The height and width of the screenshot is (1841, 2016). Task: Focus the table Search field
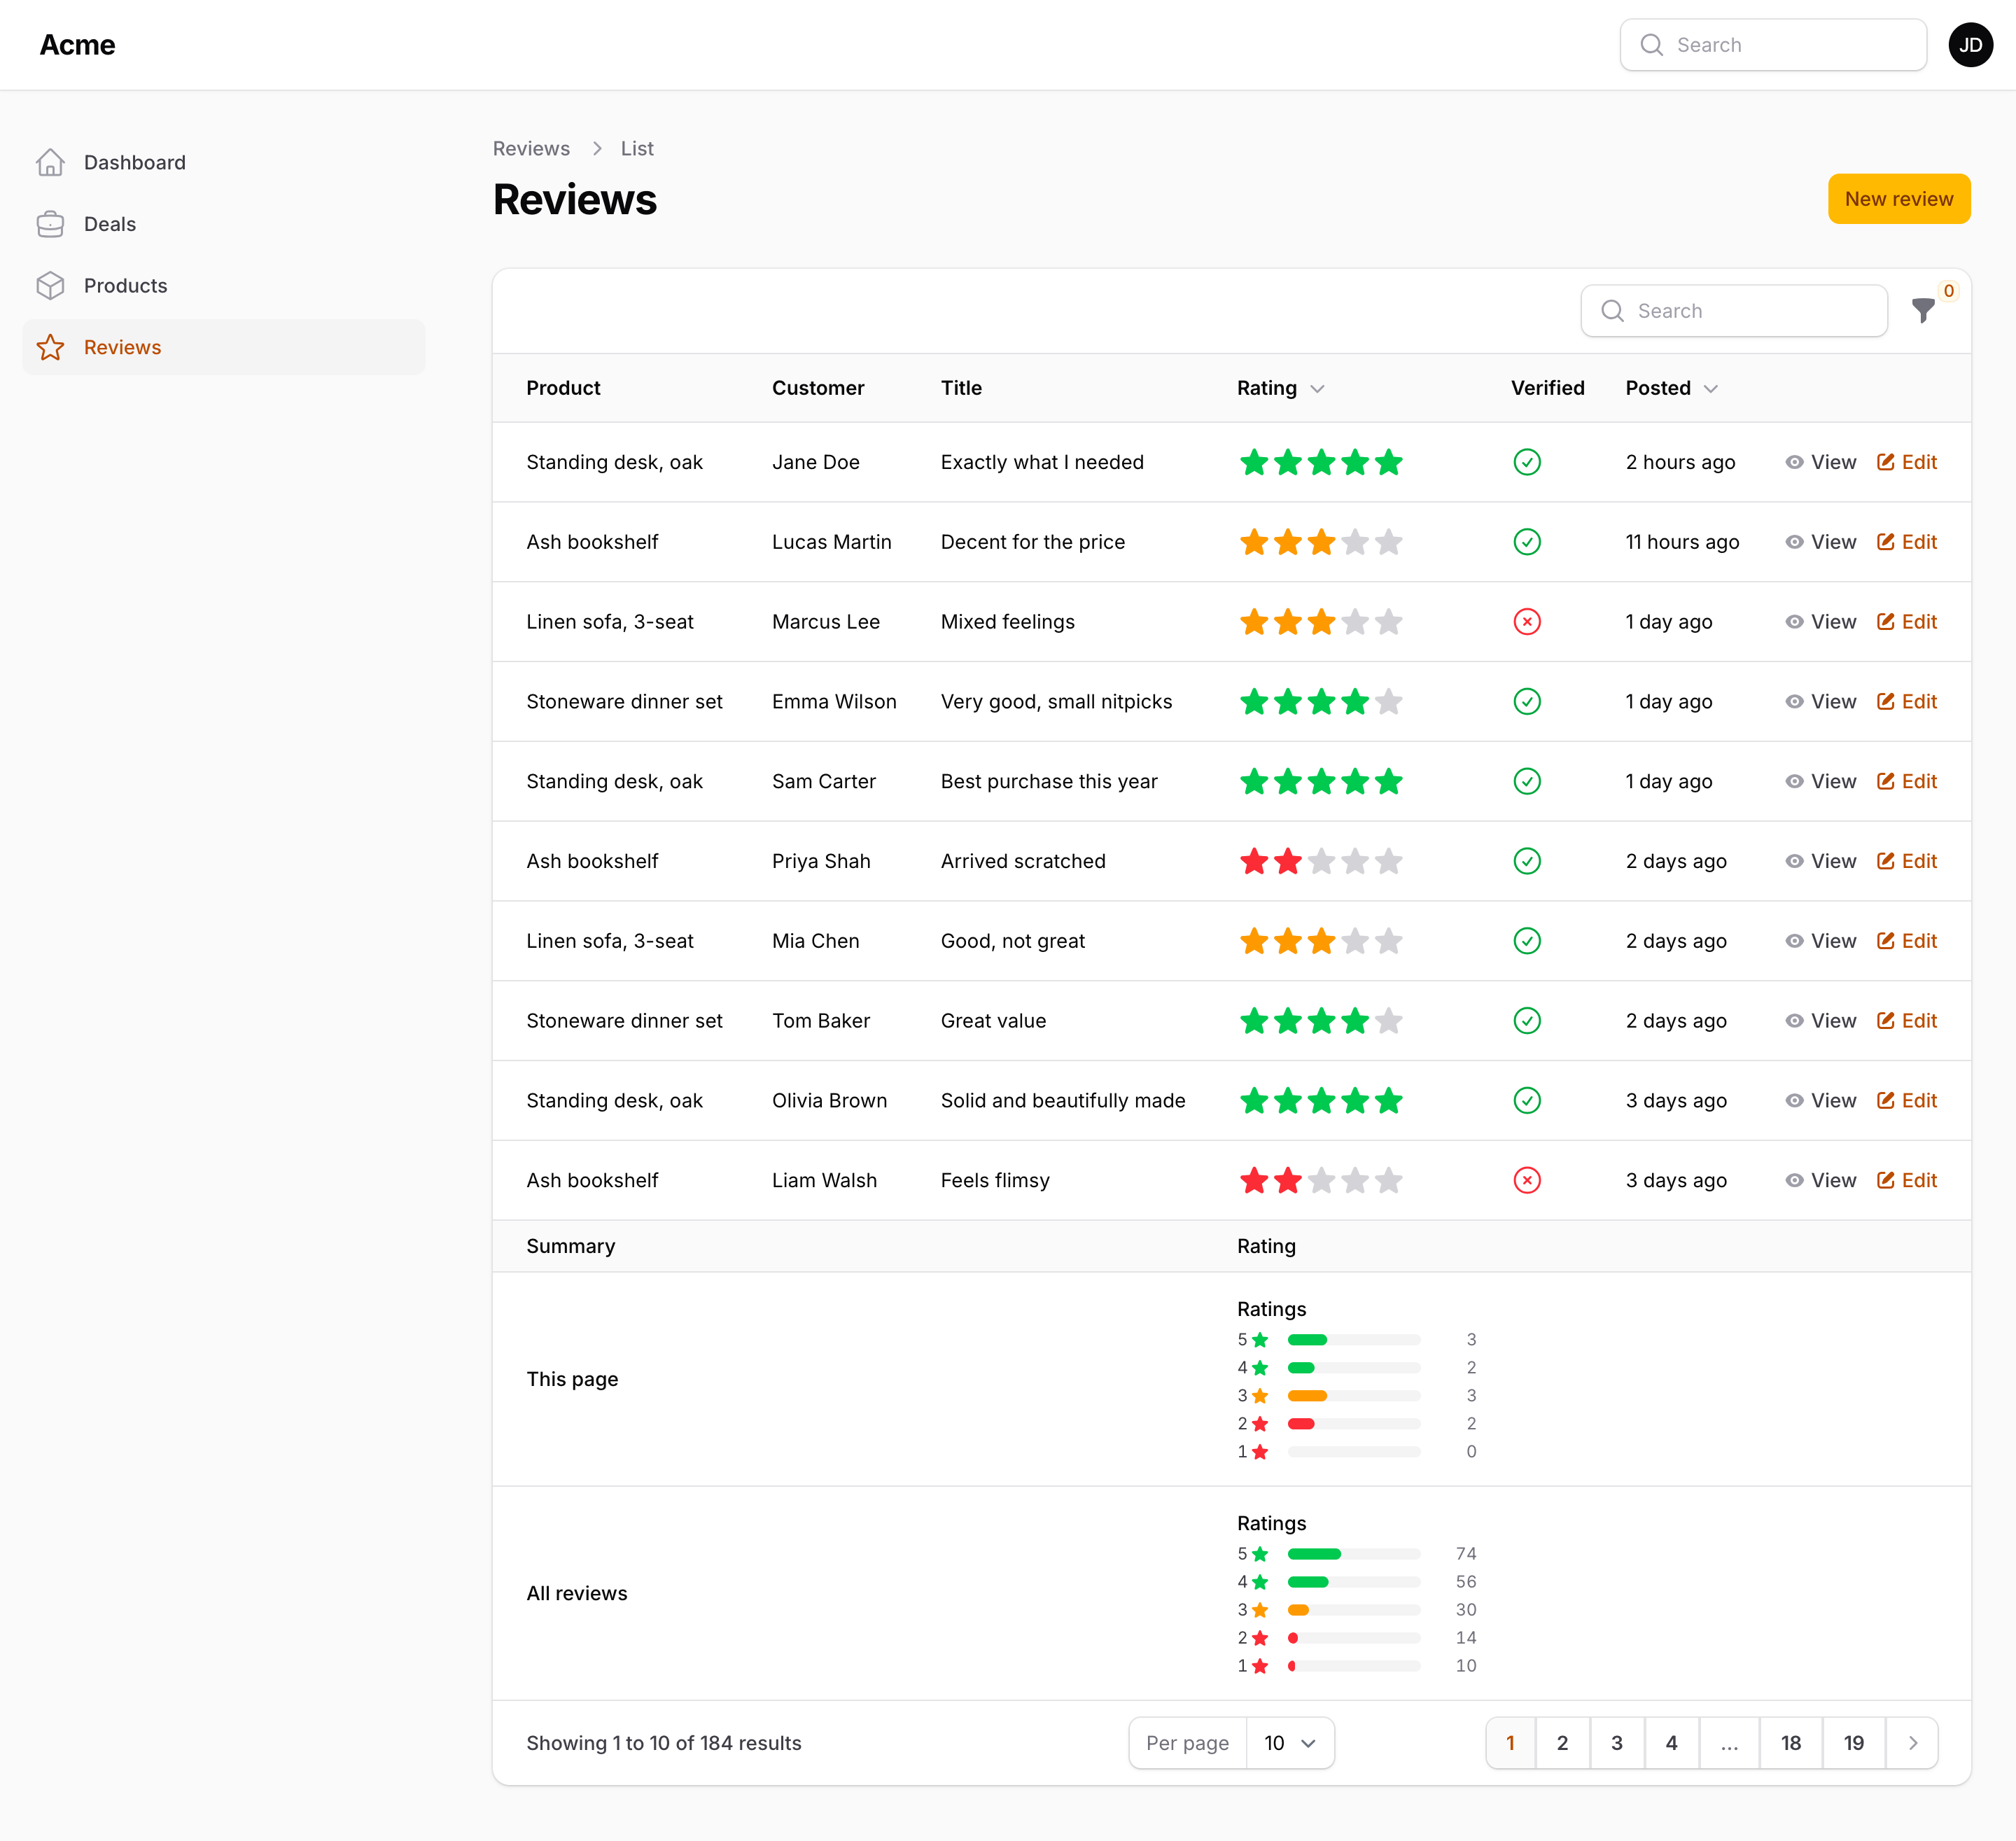coord(1733,311)
